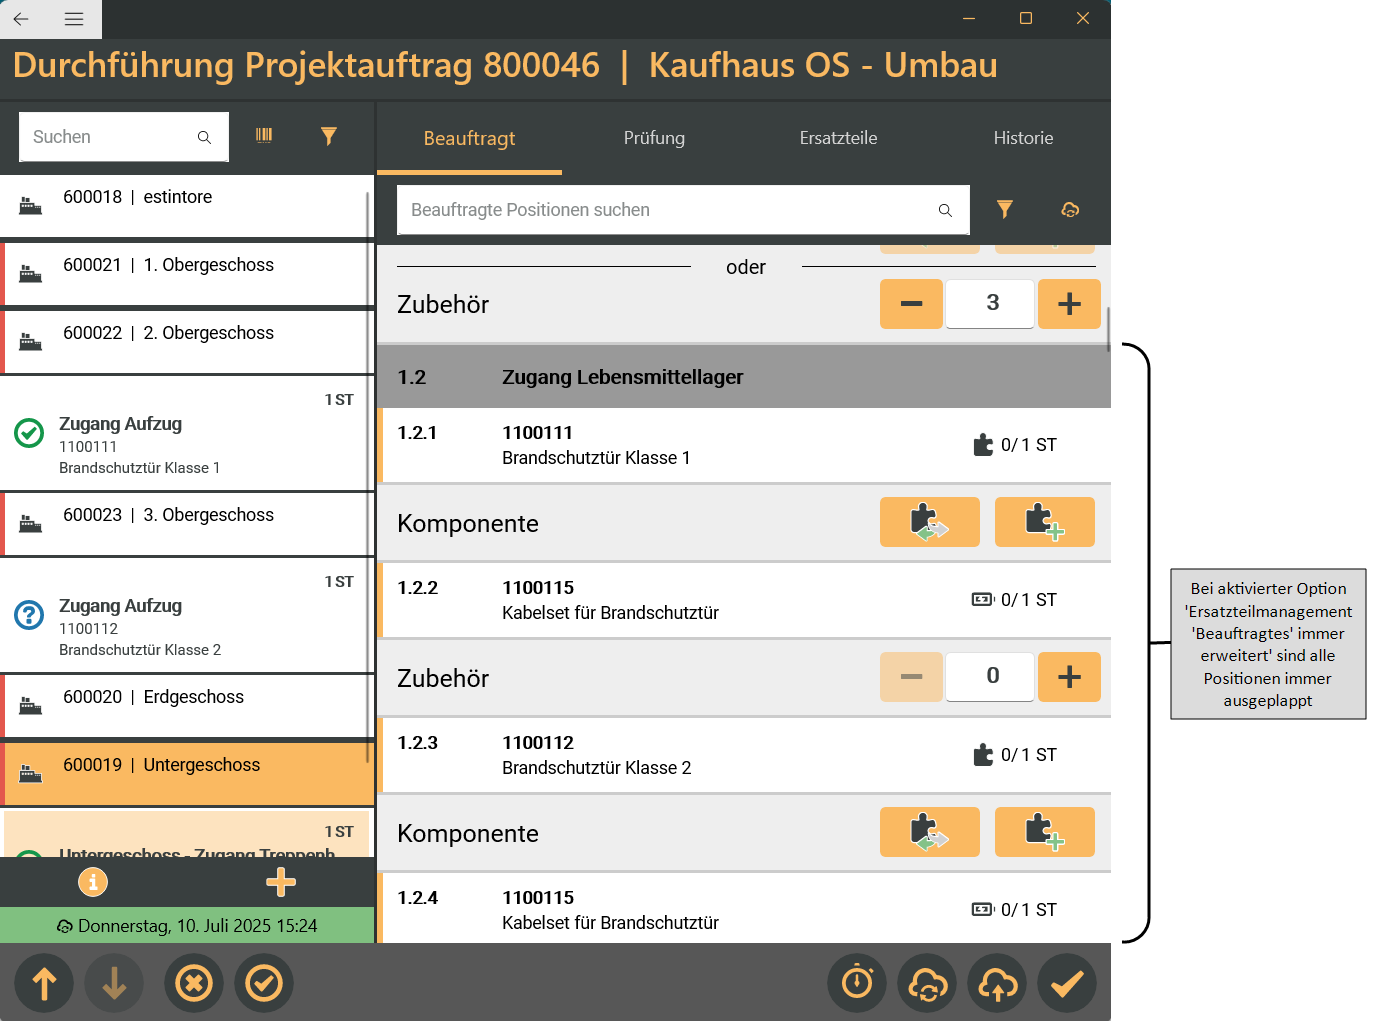Click the circled X cancel button

click(x=194, y=983)
